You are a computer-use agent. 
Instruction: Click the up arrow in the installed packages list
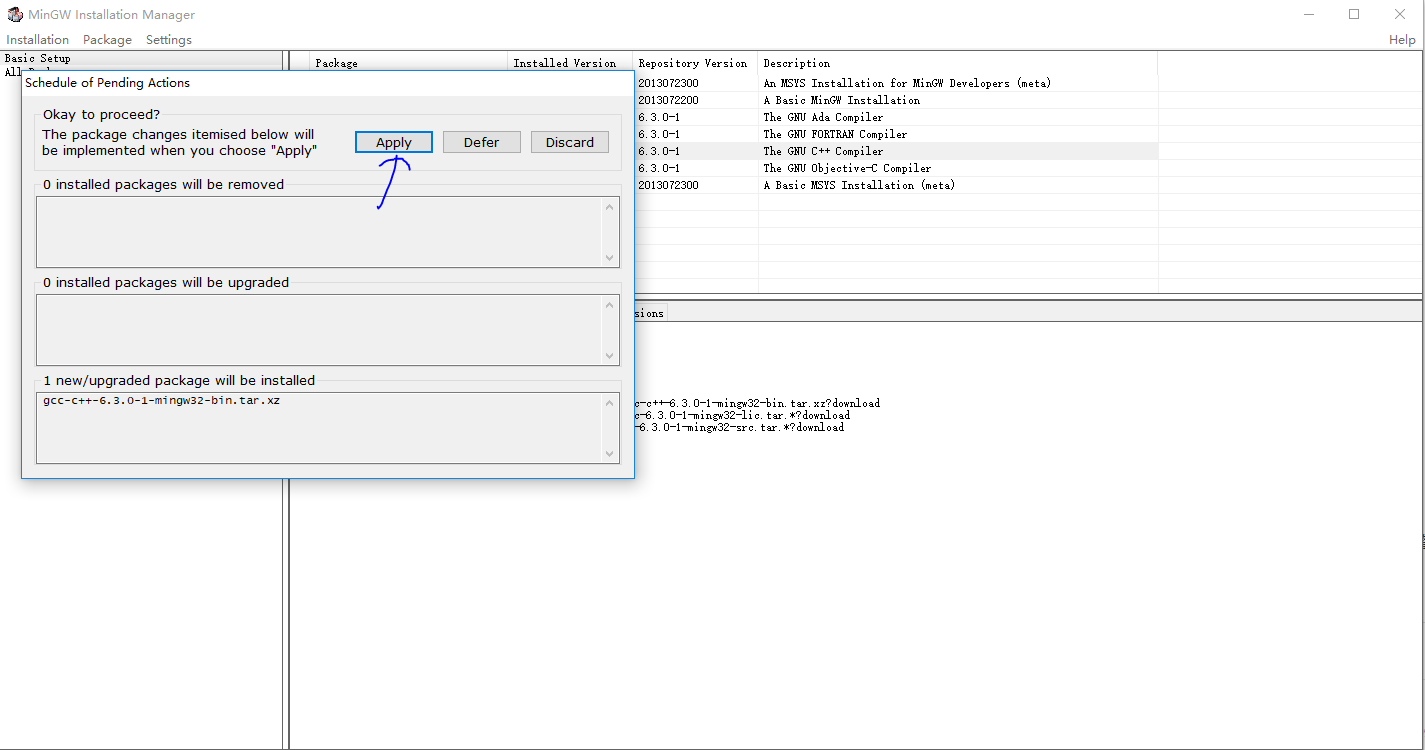610,403
